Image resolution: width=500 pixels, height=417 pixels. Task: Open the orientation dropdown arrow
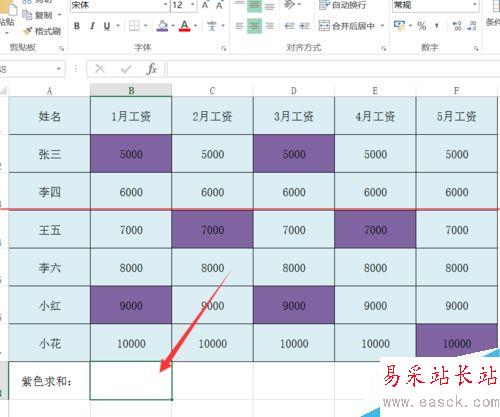299,5
